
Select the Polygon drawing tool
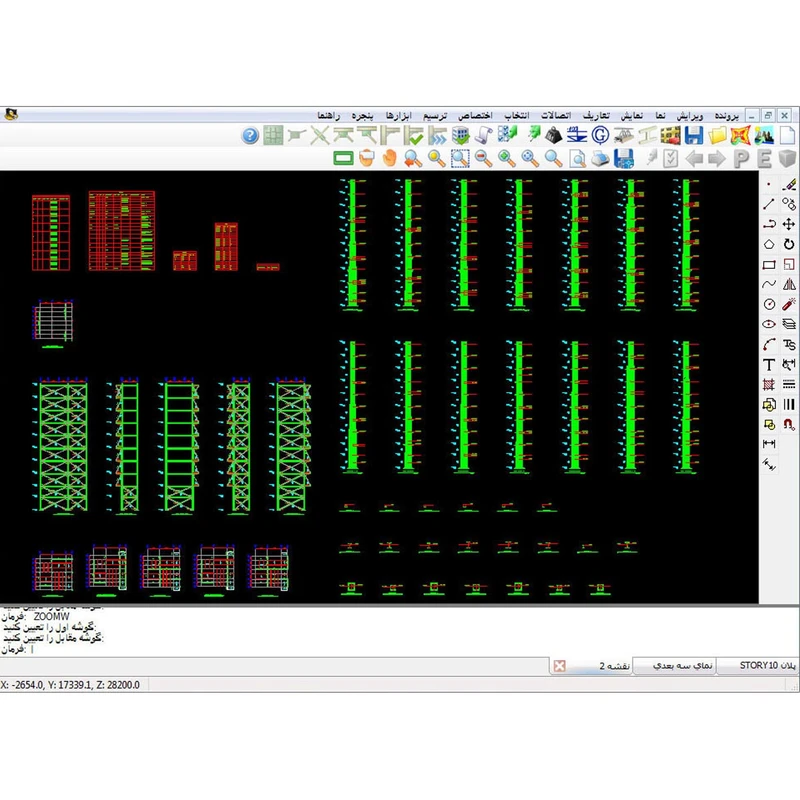tap(769, 244)
